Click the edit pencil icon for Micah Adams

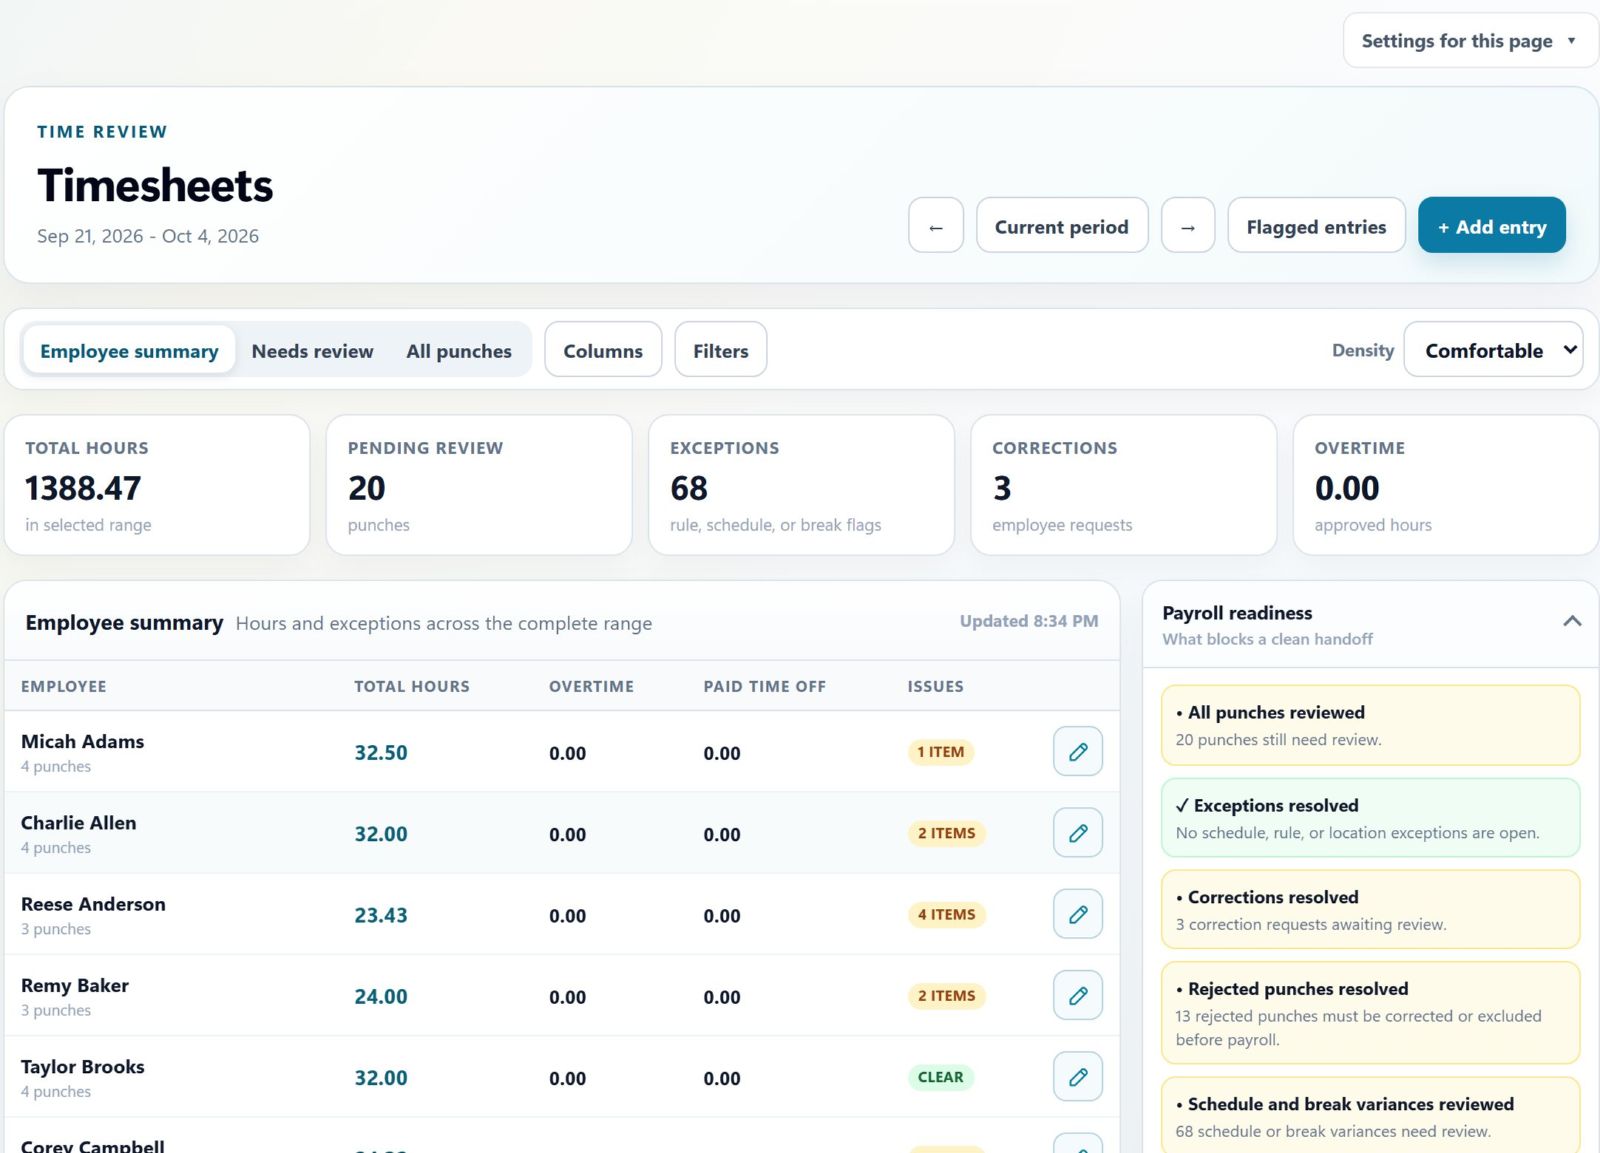[1078, 752]
